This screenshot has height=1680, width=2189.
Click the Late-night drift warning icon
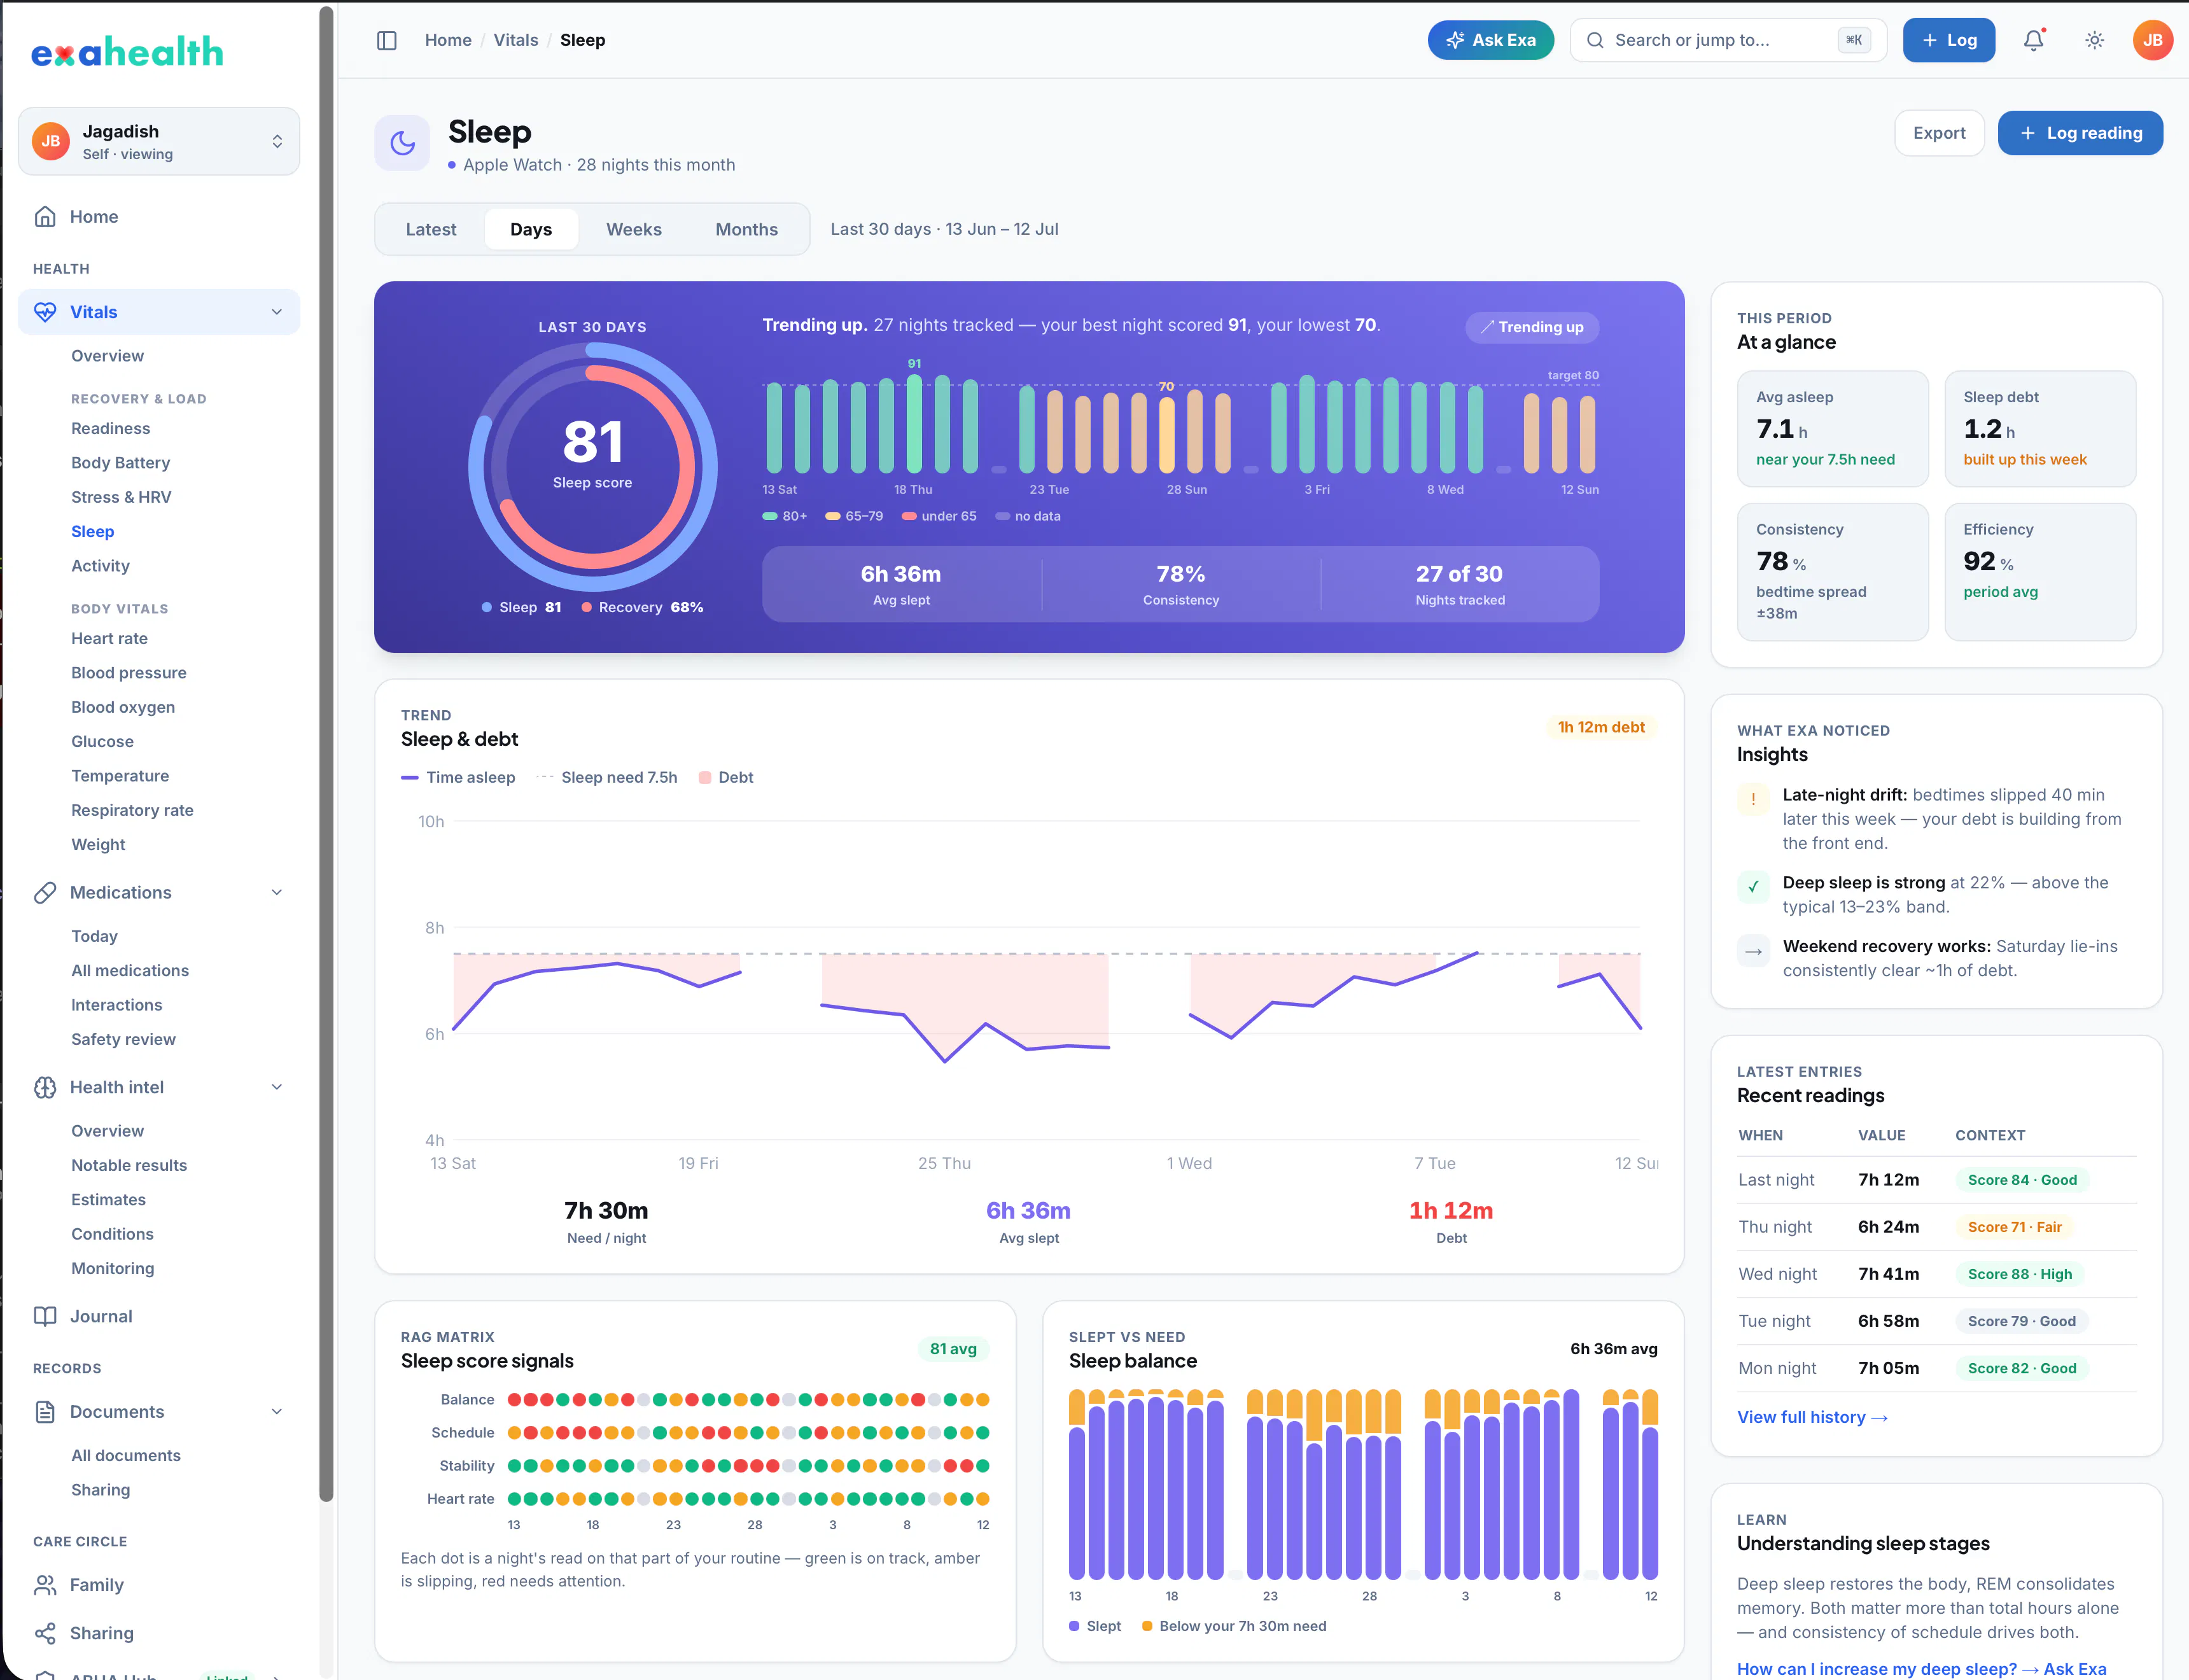(x=1753, y=798)
